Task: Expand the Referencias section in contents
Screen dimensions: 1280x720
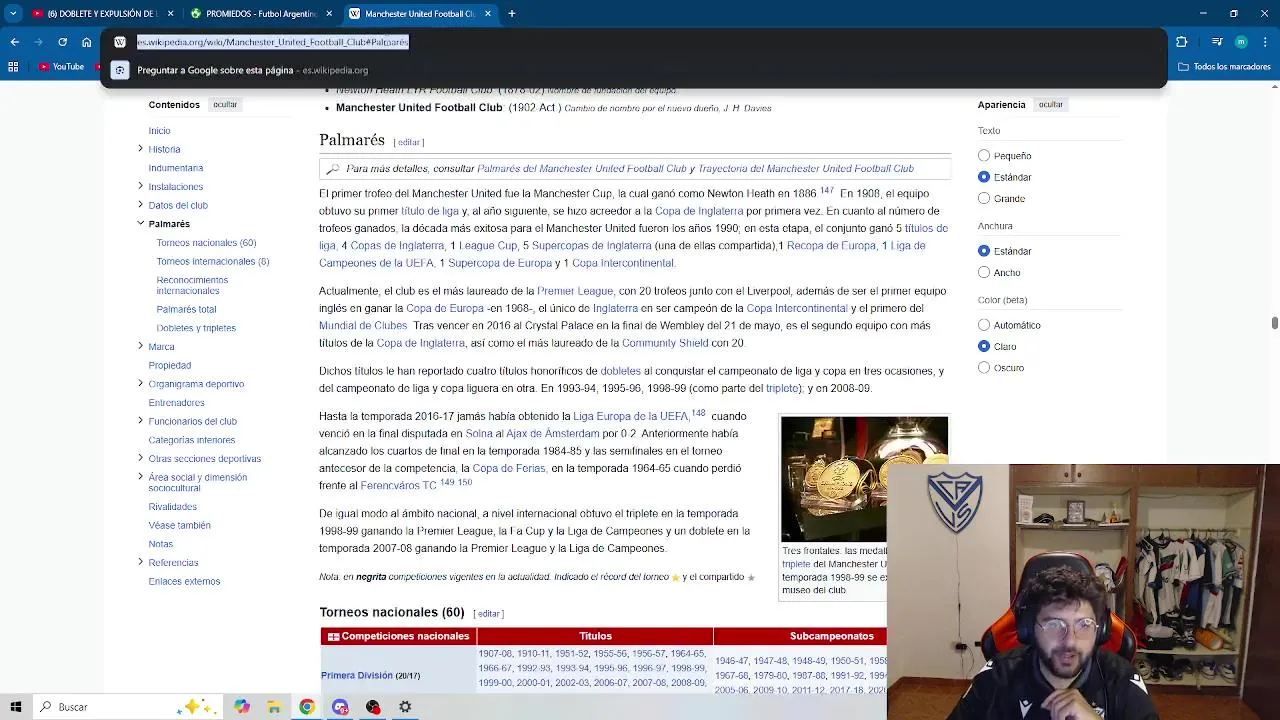Action: point(140,562)
